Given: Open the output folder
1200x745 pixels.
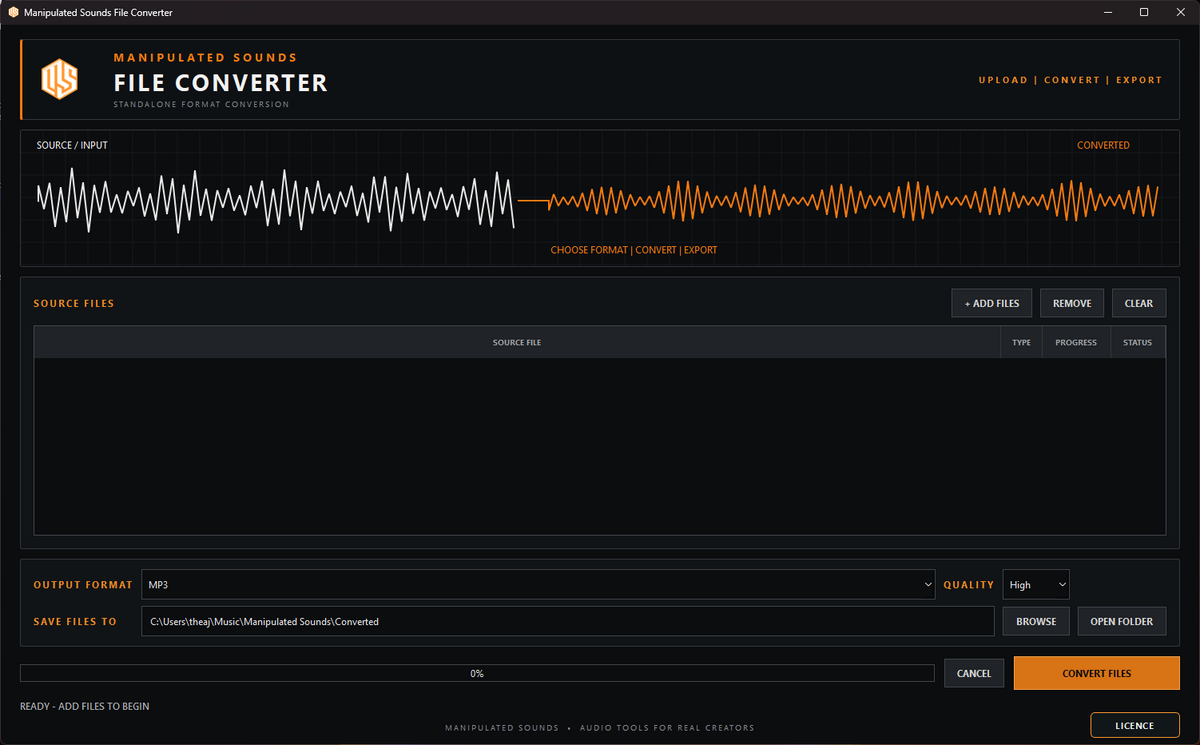Looking at the screenshot, I should point(1121,621).
